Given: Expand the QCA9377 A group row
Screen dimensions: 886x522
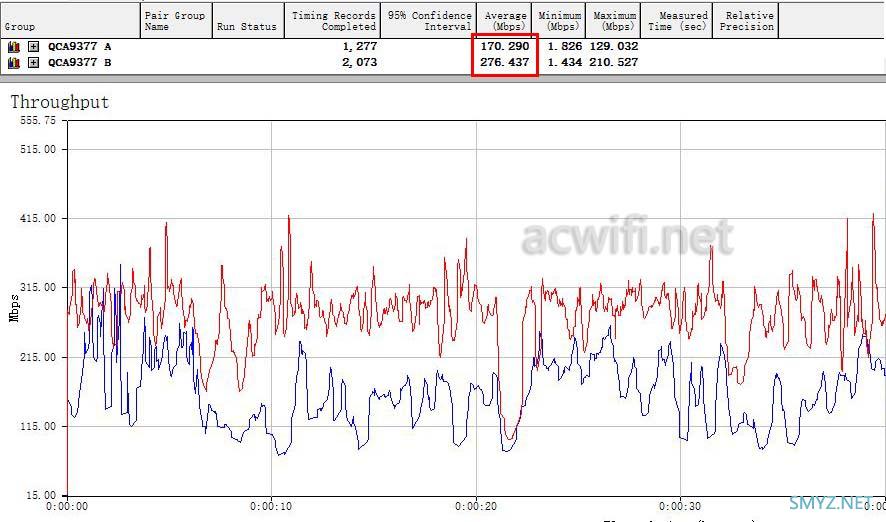Looking at the screenshot, I should click(33, 47).
